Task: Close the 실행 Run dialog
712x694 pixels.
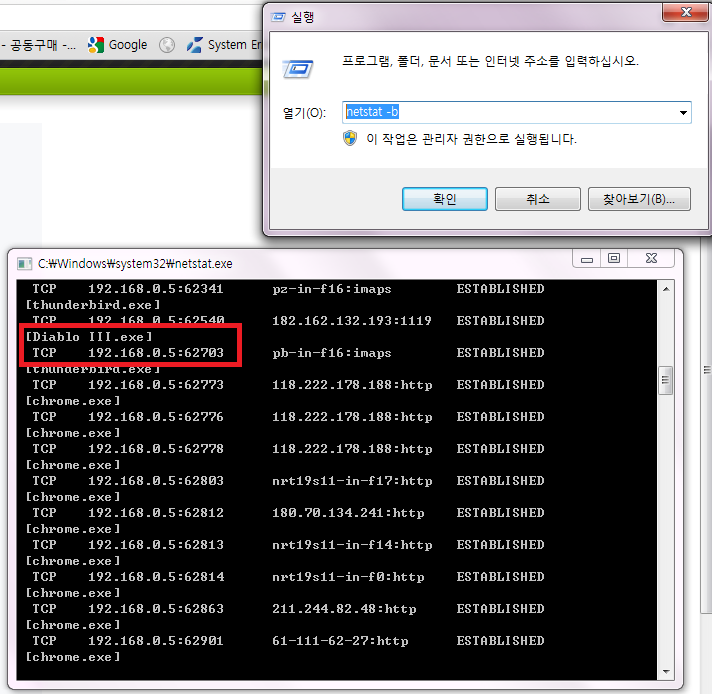Action: click(x=685, y=13)
